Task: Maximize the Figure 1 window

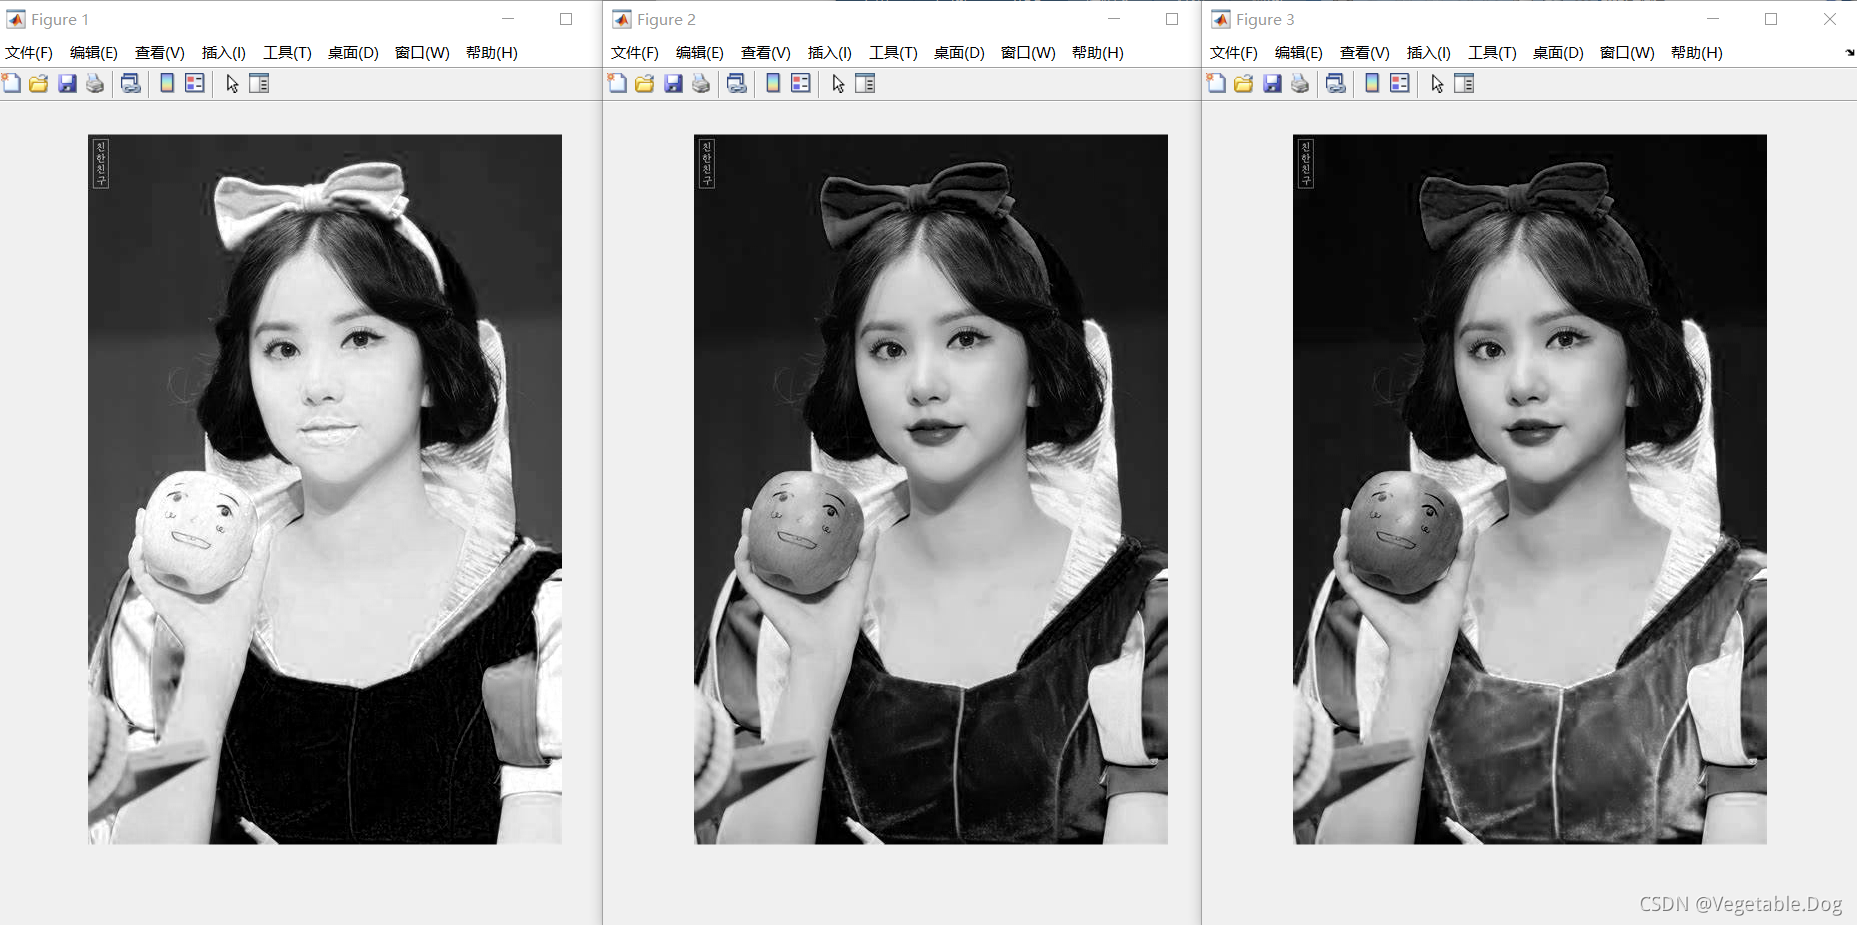Action: click(566, 19)
